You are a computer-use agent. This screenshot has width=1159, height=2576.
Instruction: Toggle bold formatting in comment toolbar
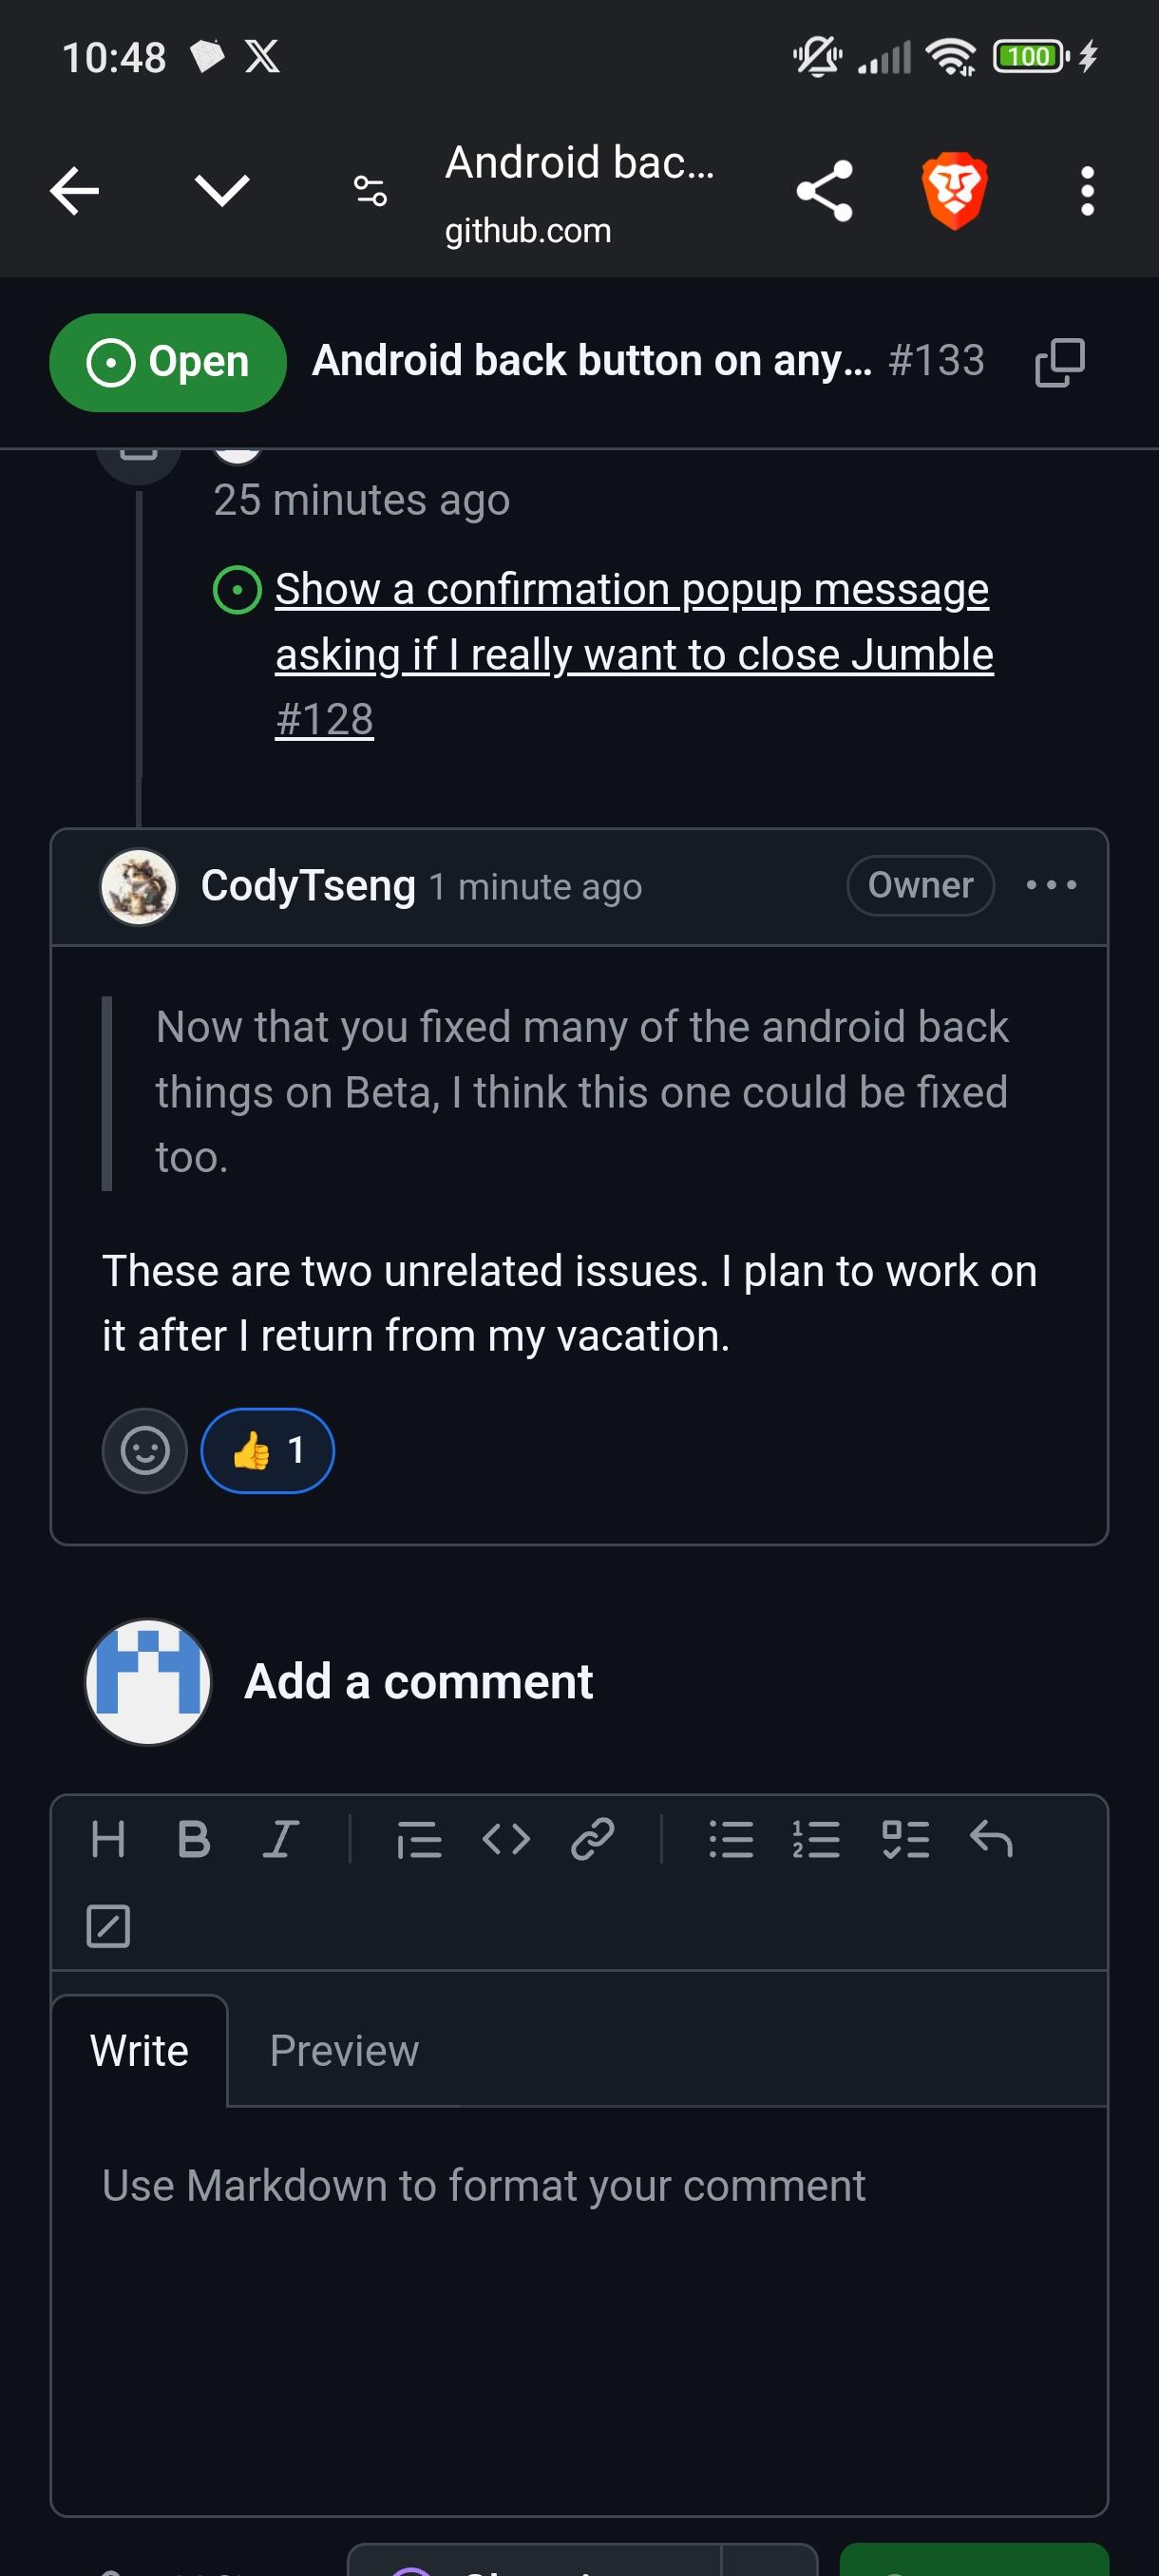tap(194, 1839)
